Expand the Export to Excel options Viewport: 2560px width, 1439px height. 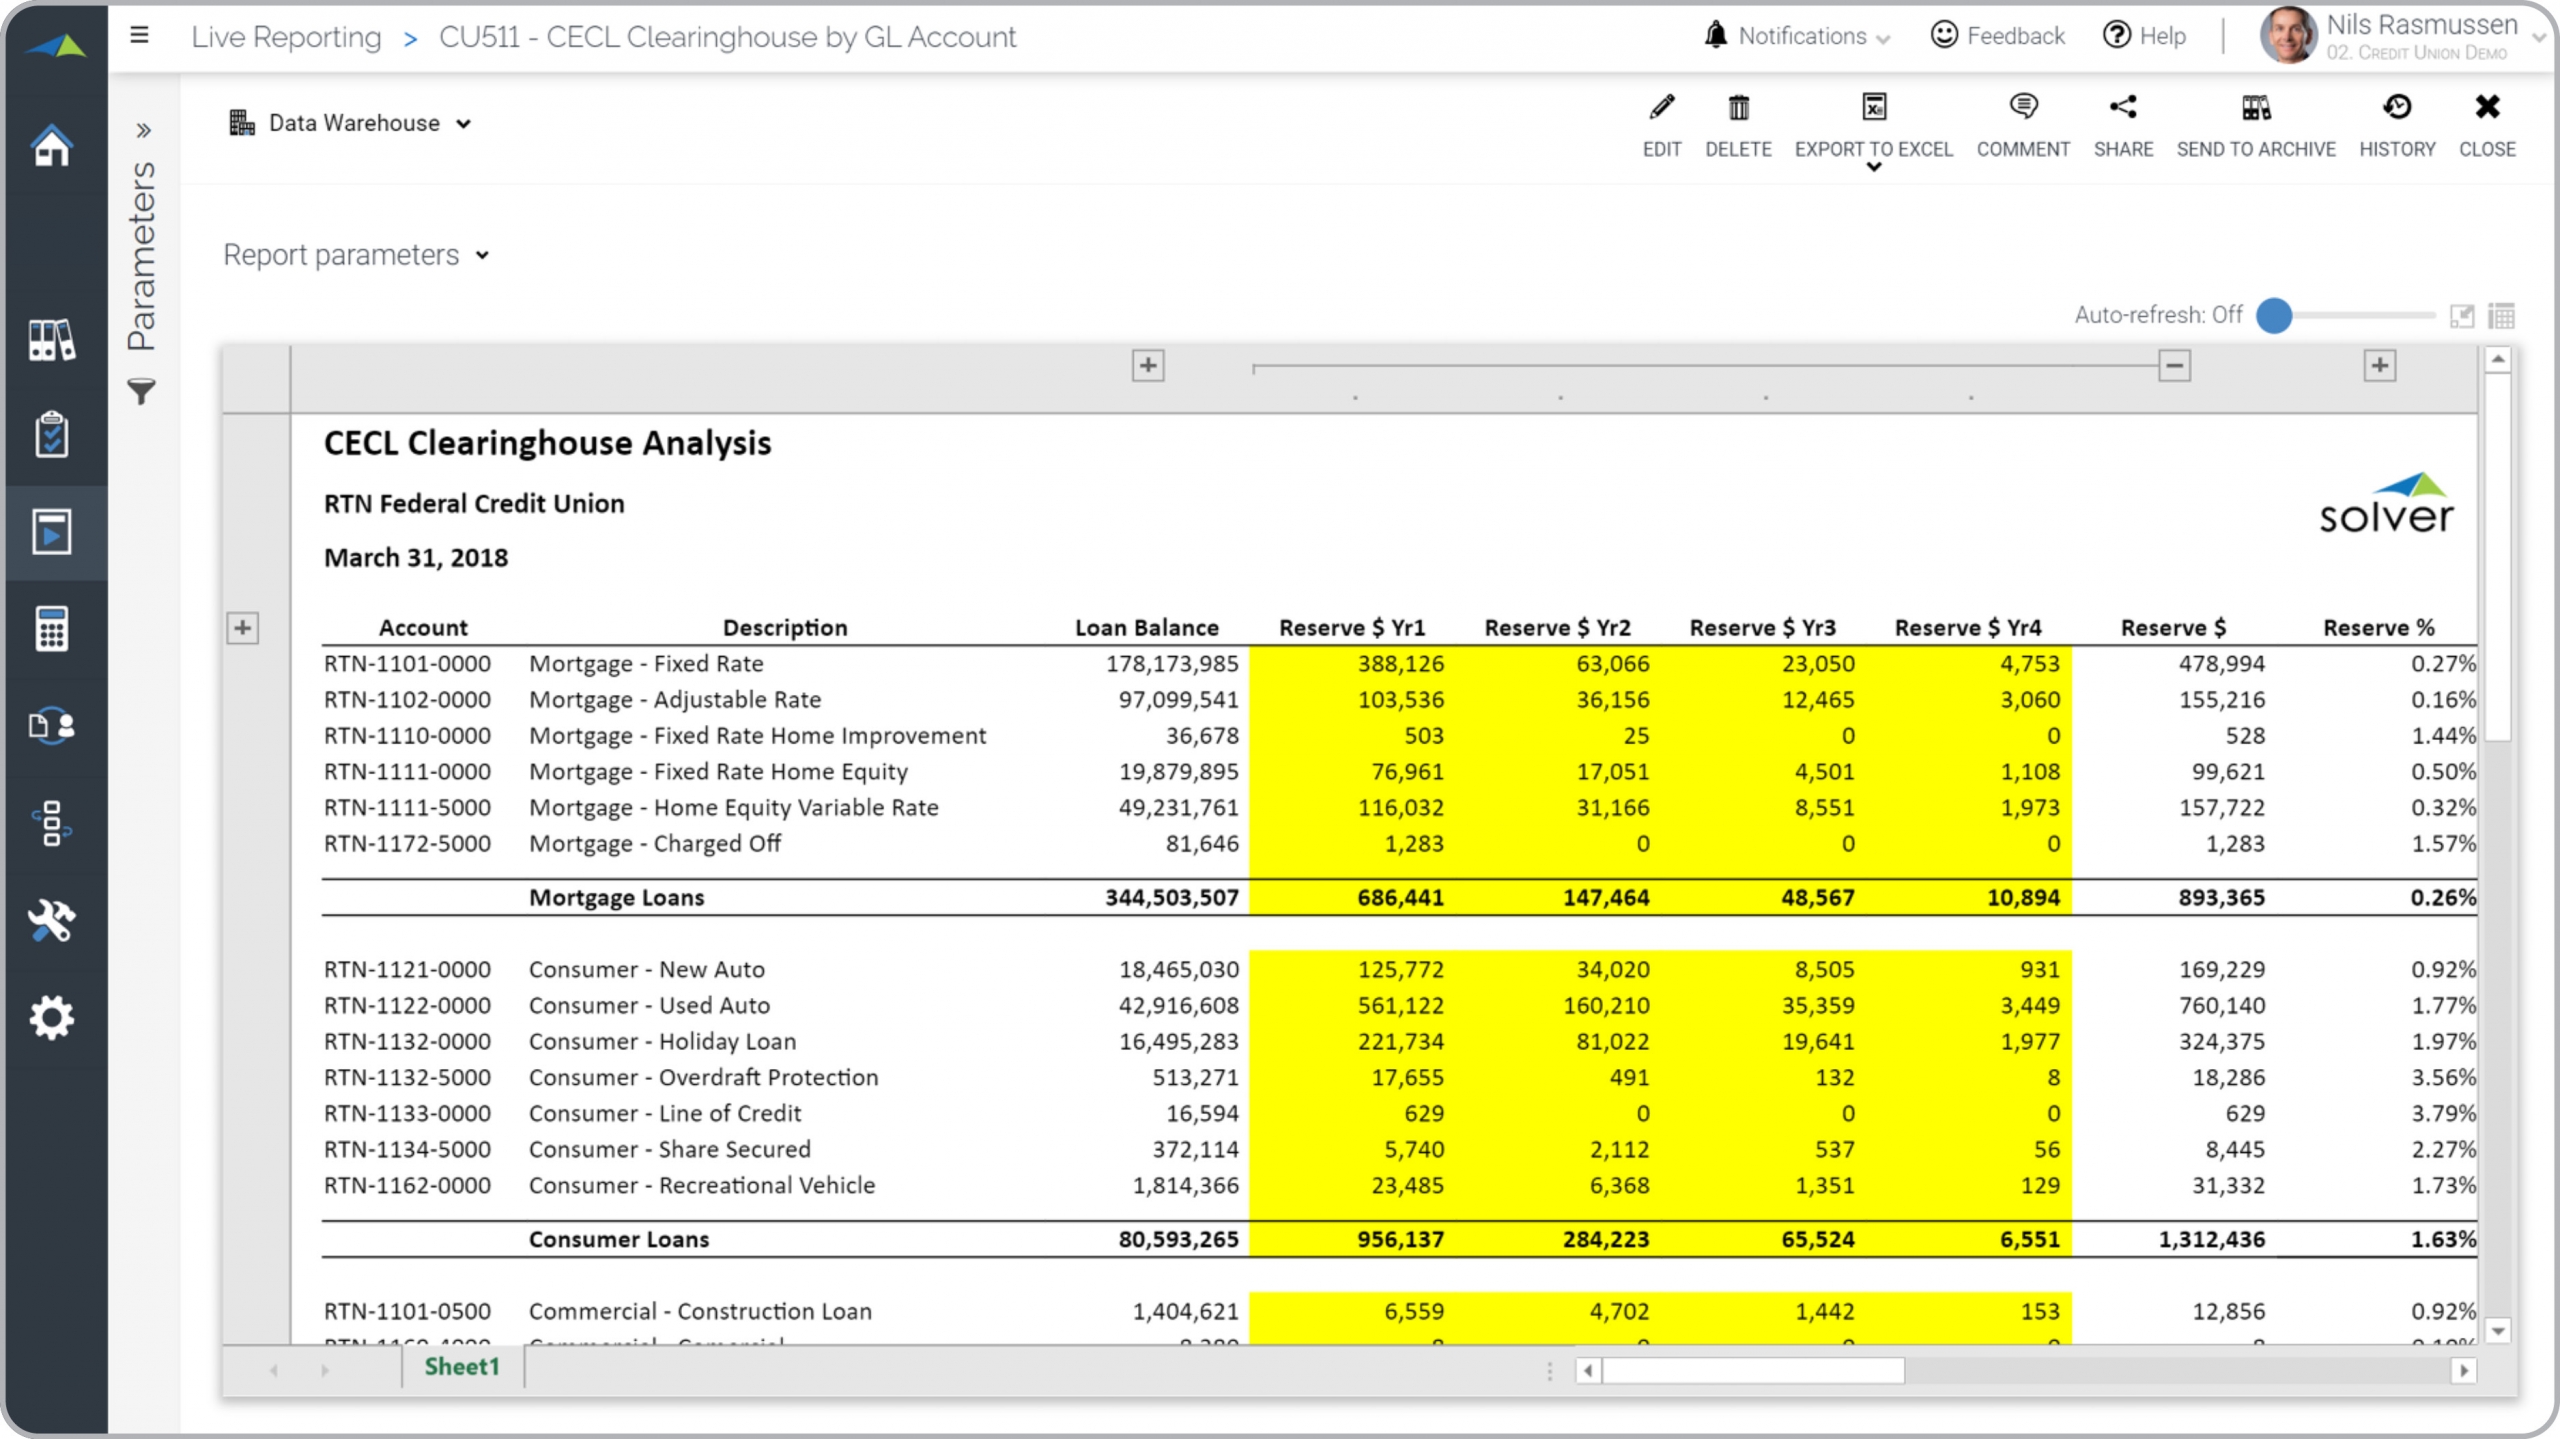click(1873, 167)
